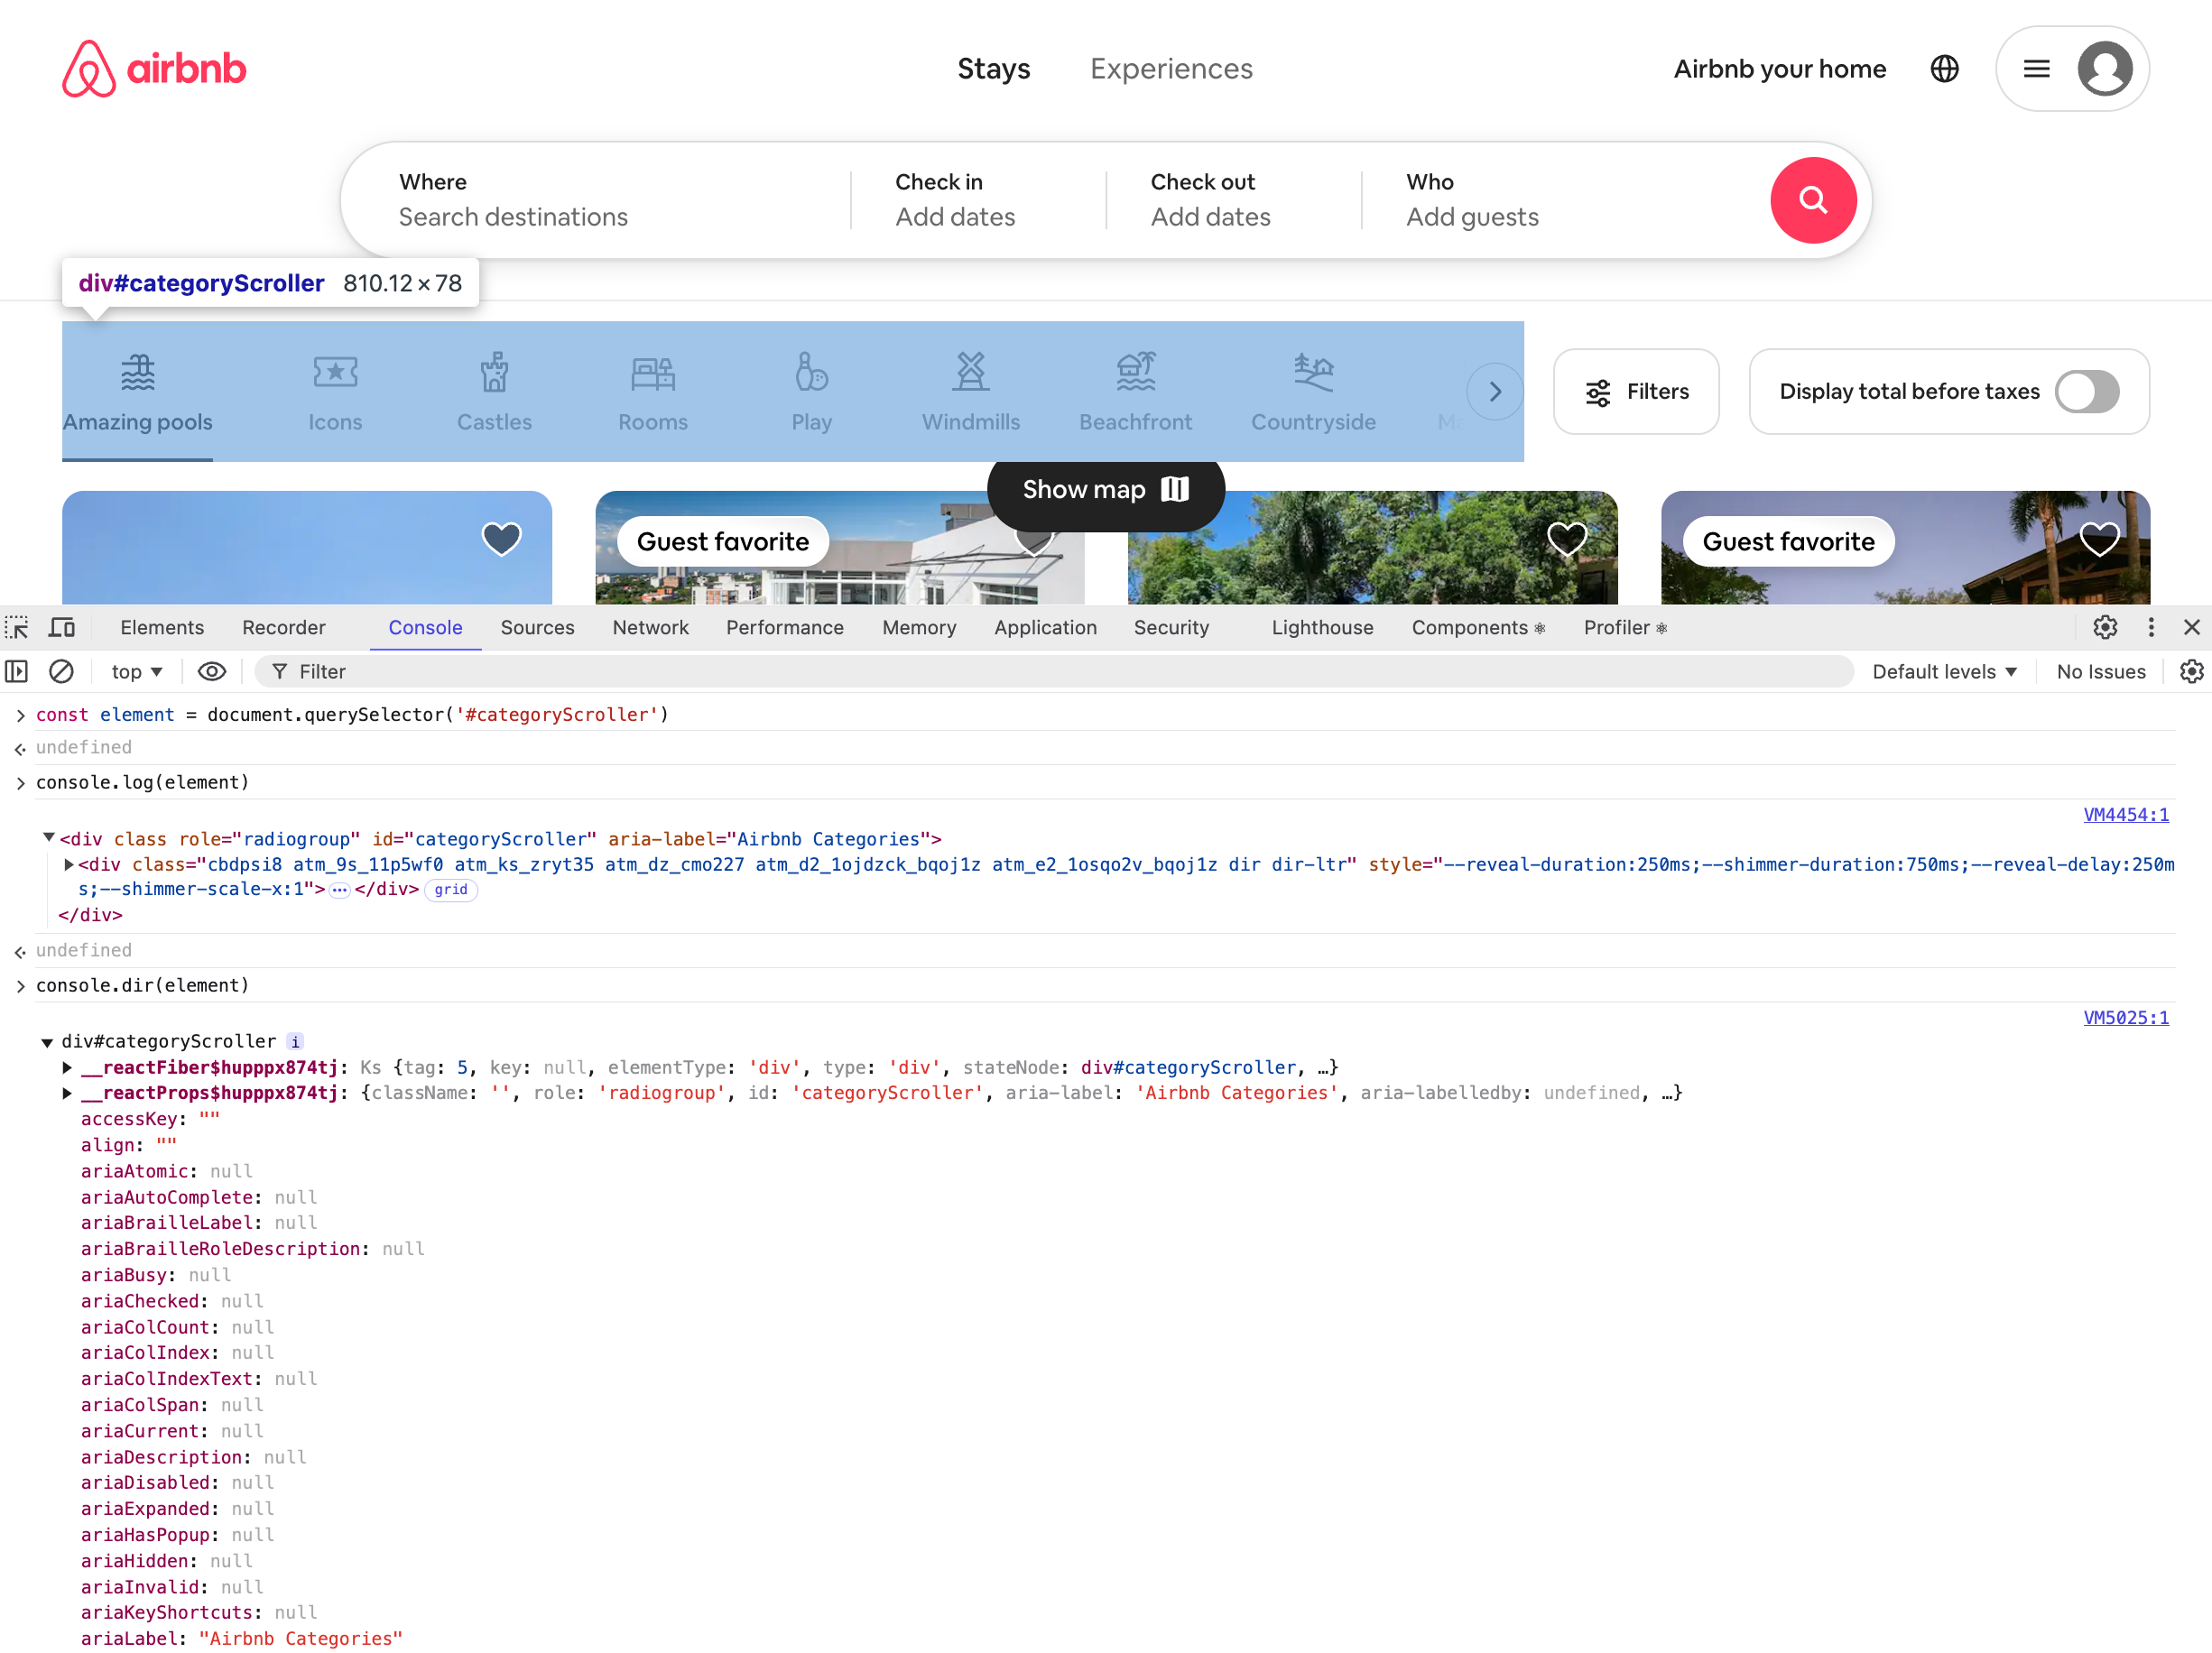Activate DevTools inspect element picker
The height and width of the screenshot is (1653, 2212).
click(x=16, y=627)
